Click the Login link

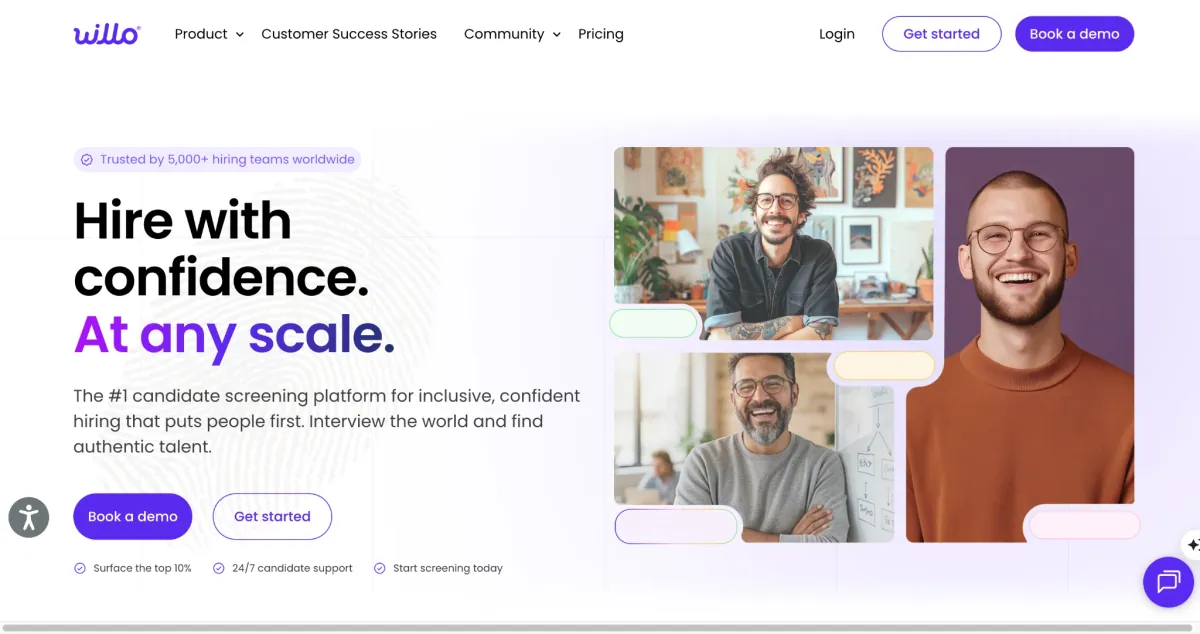coord(837,34)
